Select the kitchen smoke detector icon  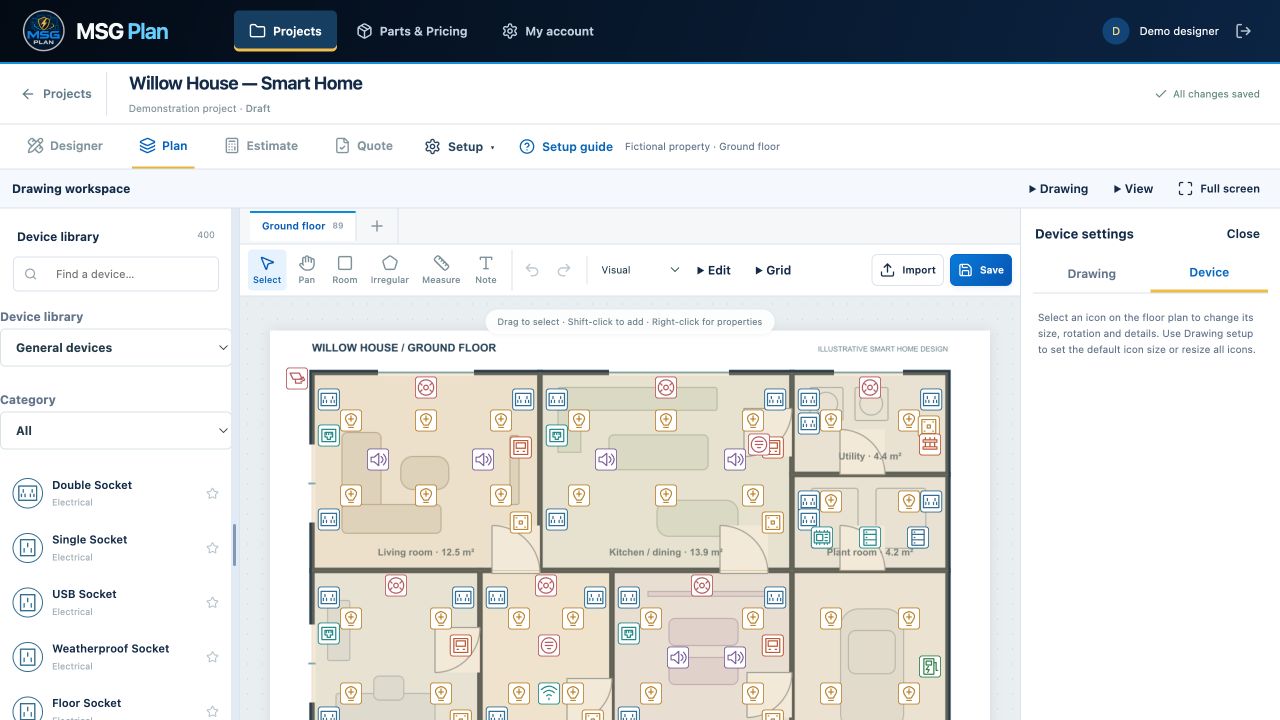[666, 387]
